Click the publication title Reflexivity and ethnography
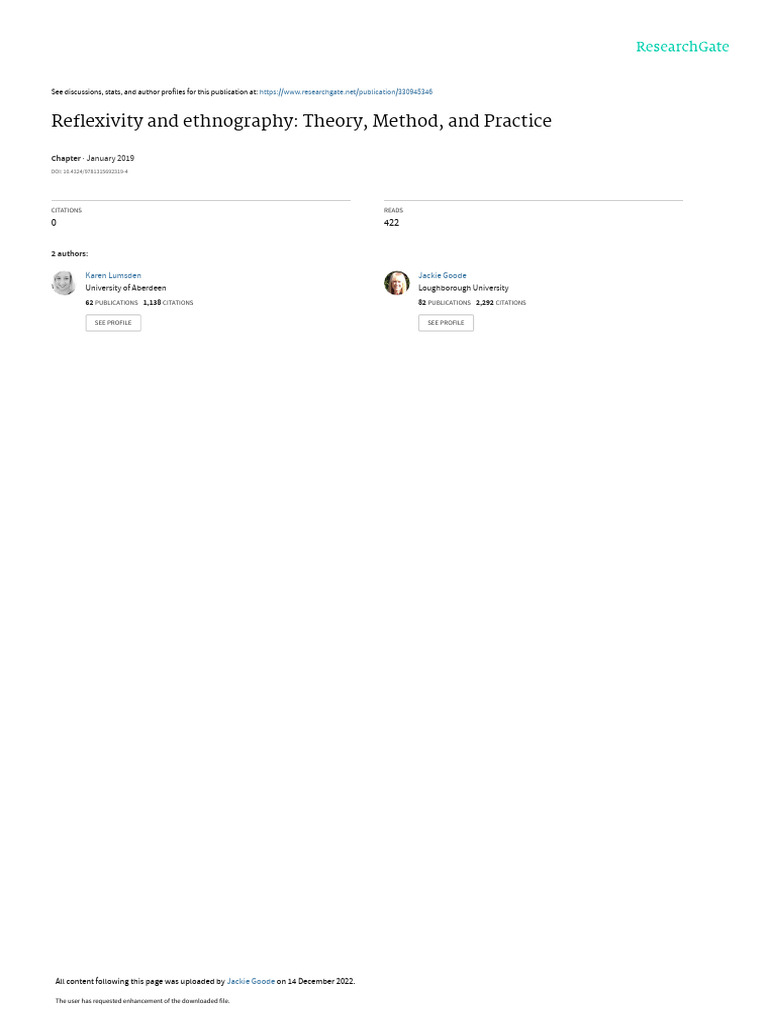The width and height of the screenshot is (768, 1024). (301, 121)
